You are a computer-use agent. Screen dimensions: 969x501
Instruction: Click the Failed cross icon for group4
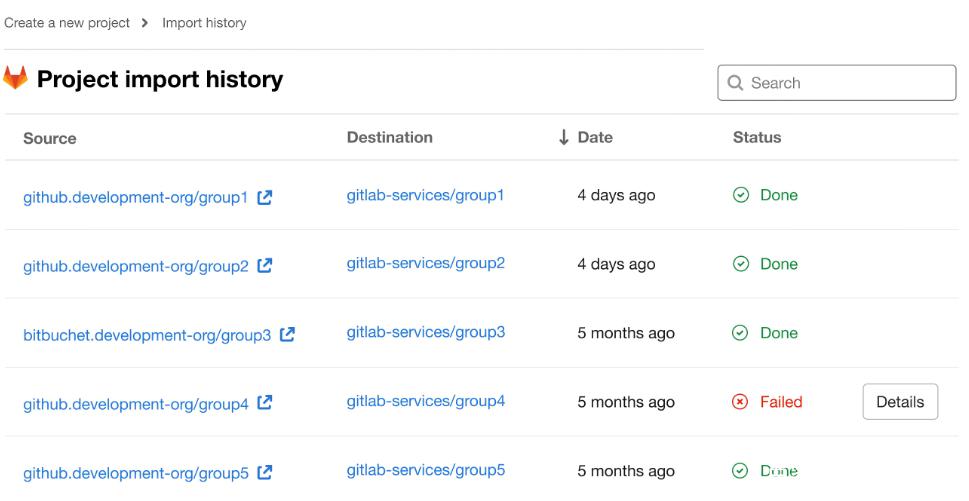click(x=740, y=402)
